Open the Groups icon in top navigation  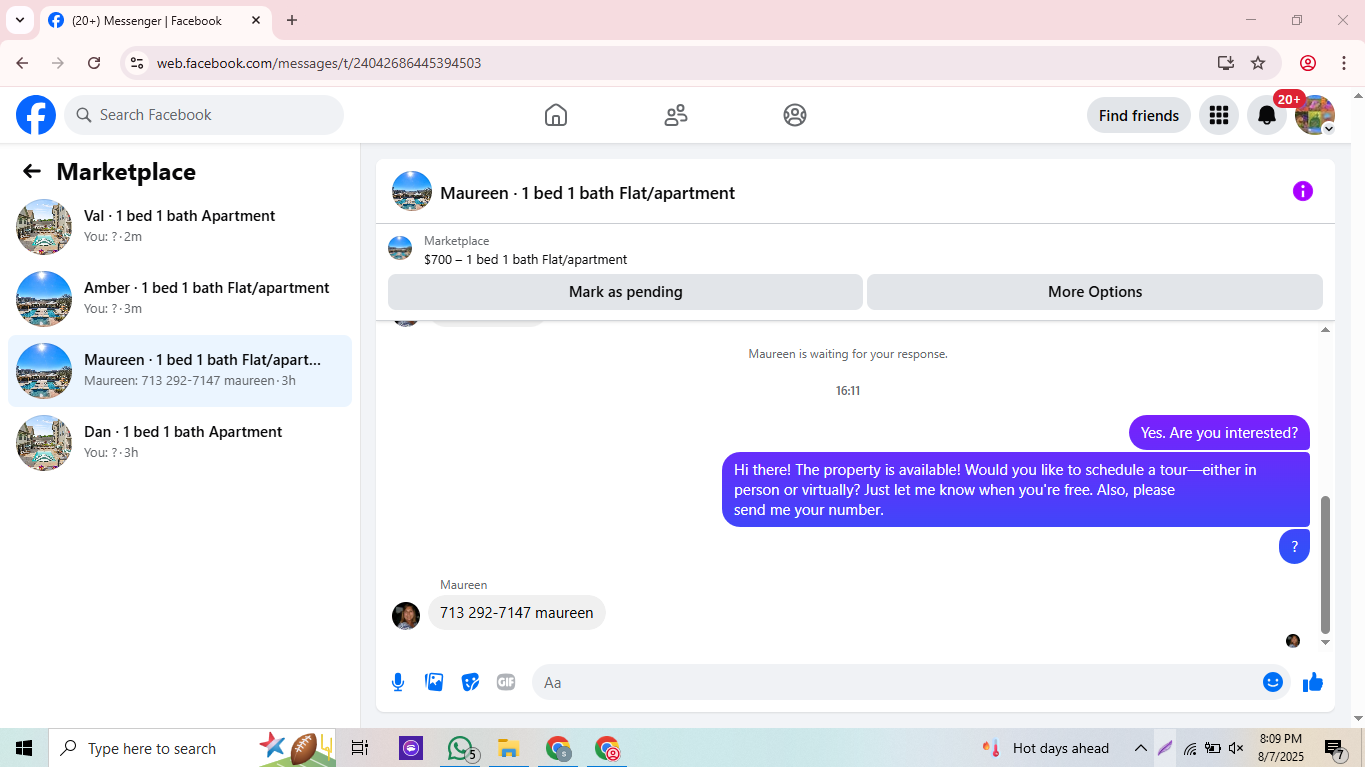click(x=795, y=115)
